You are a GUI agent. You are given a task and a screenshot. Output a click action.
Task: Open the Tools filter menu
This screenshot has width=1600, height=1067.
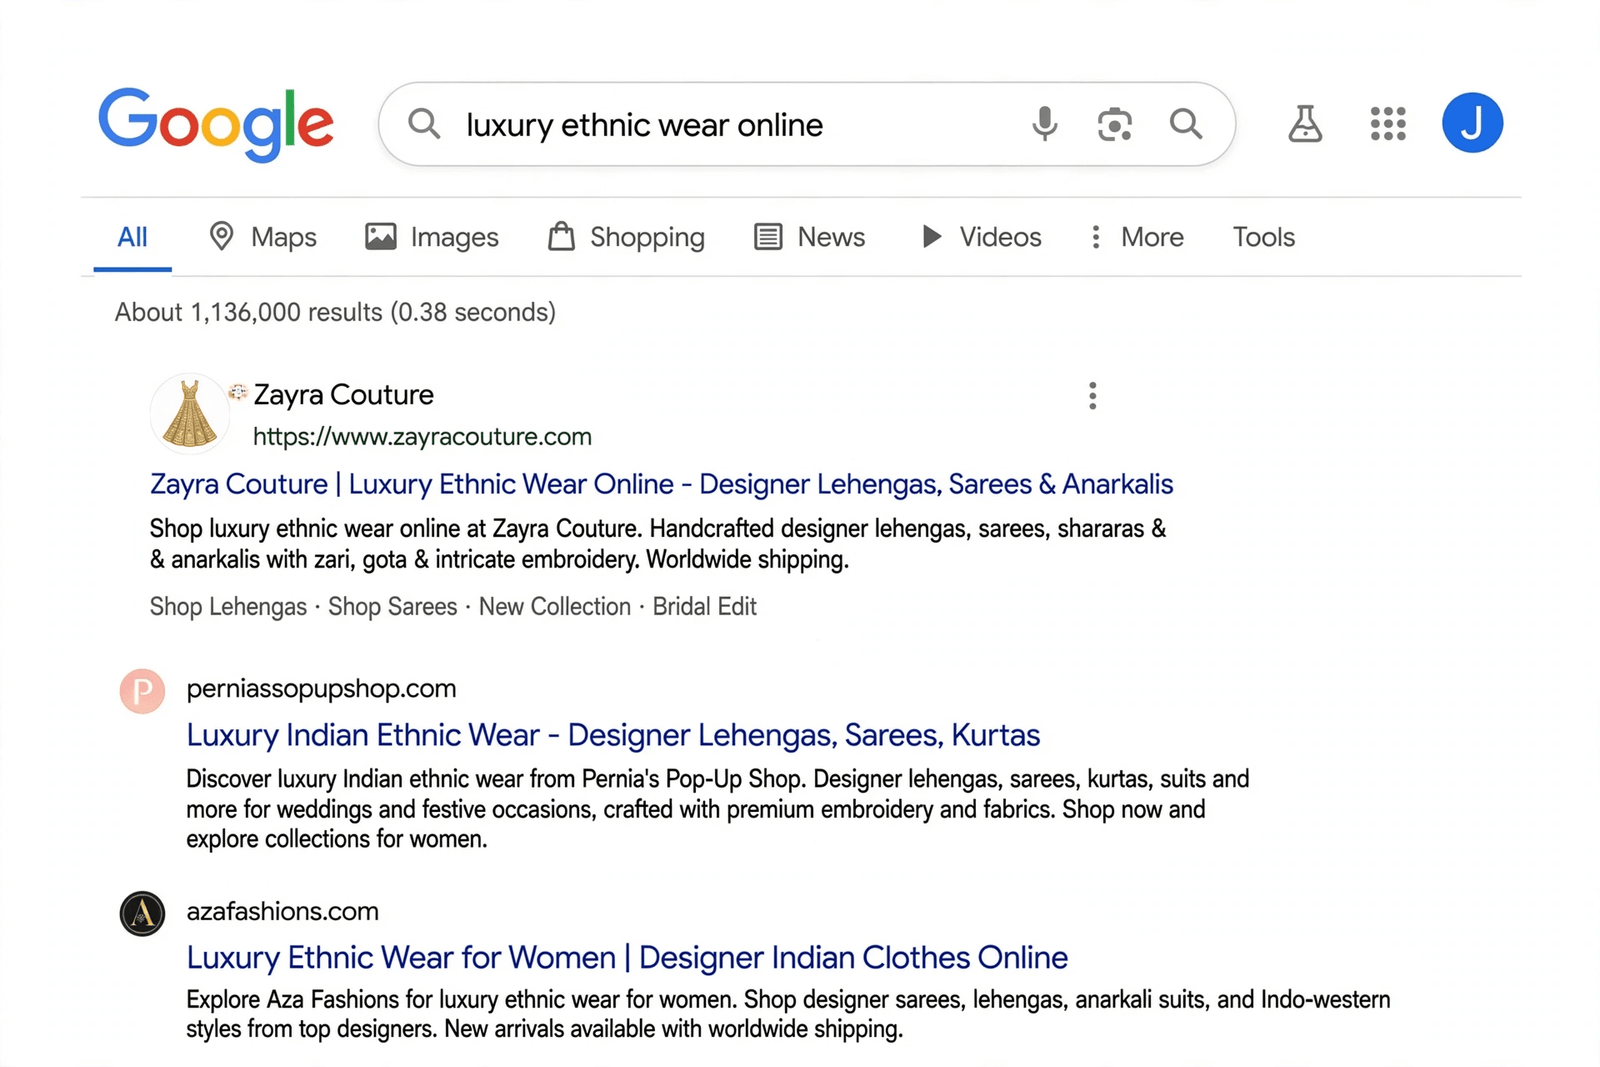pos(1264,237)
